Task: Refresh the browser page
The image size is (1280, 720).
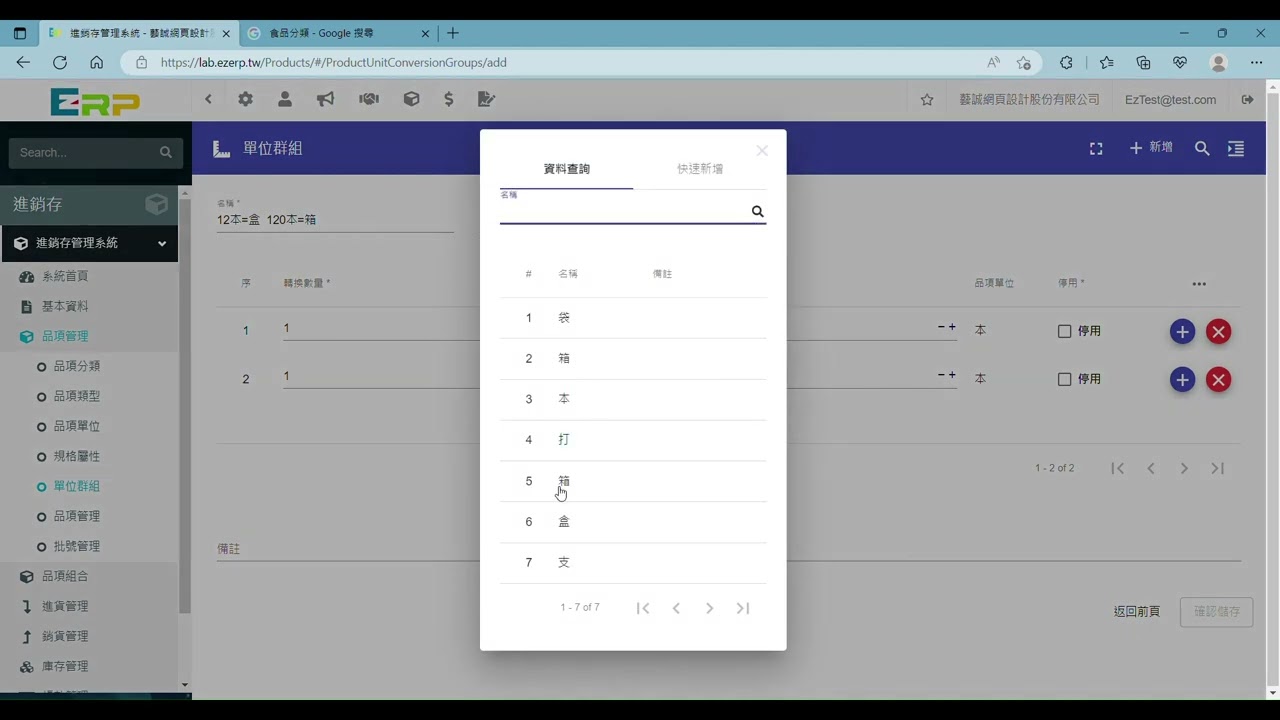Action: tap(60, 62)
